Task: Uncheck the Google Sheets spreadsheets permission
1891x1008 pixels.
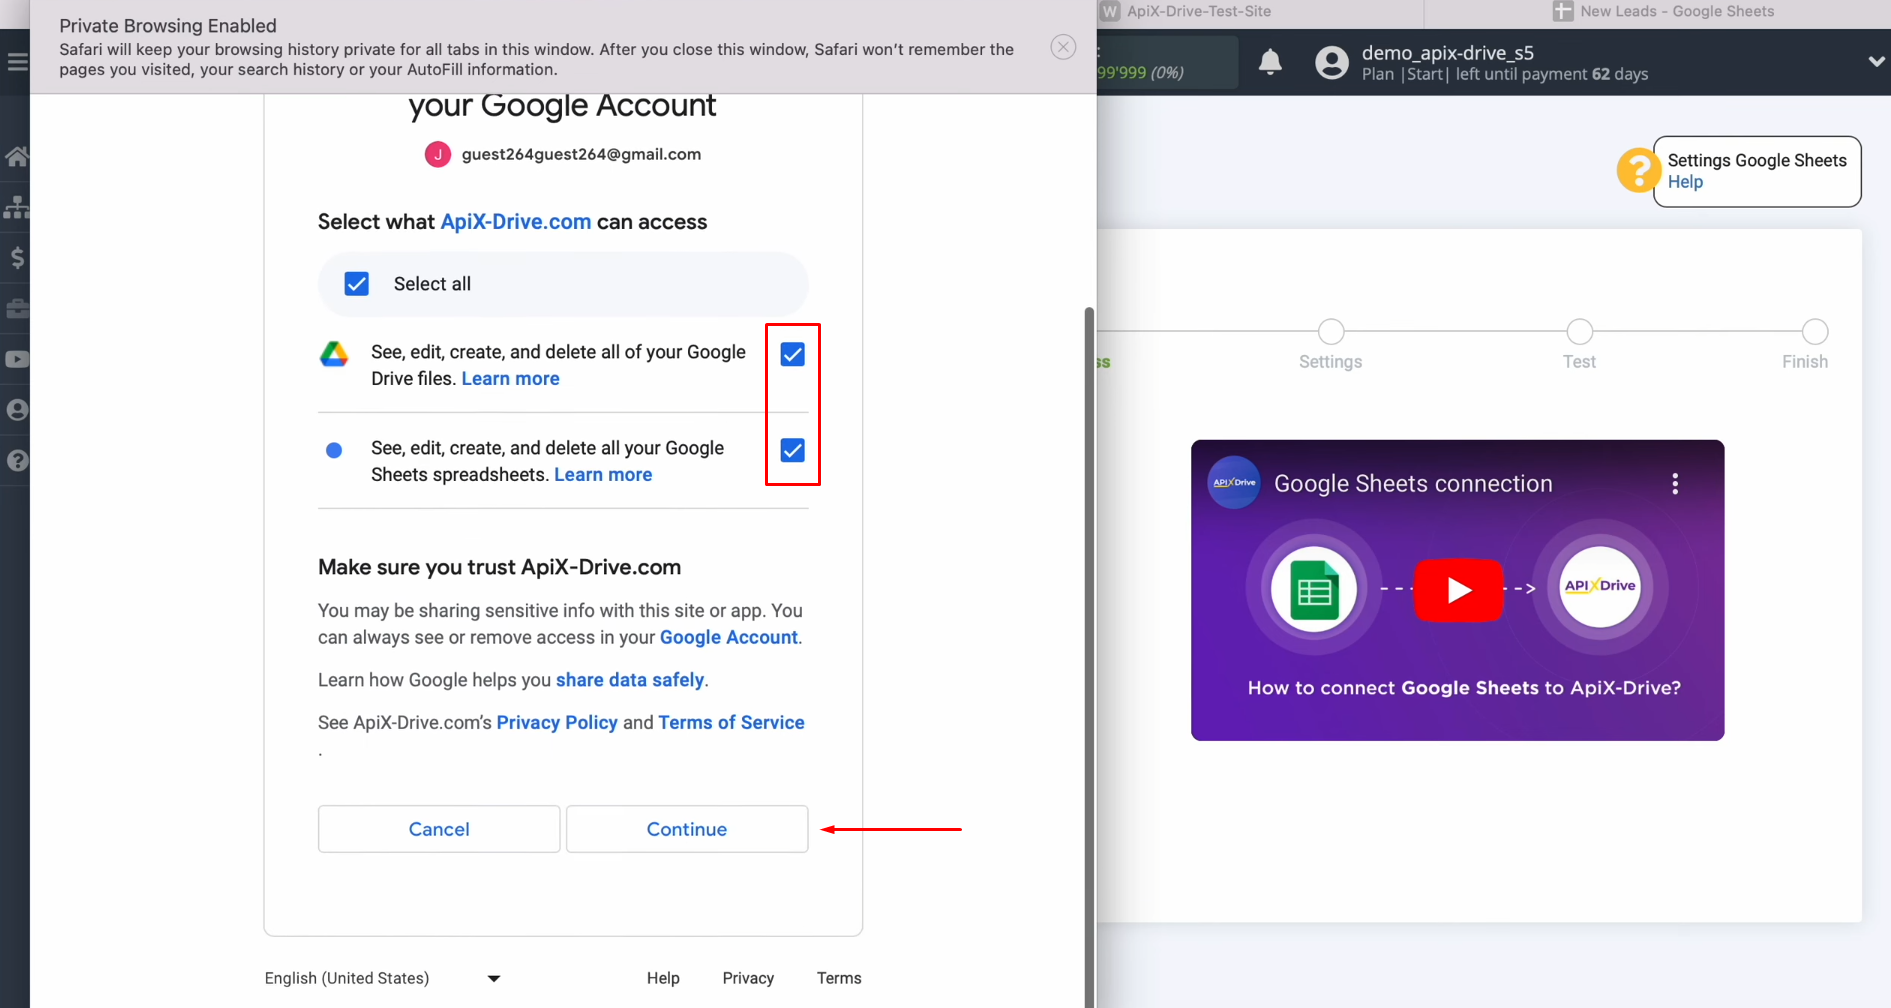Action: [793, 450]
